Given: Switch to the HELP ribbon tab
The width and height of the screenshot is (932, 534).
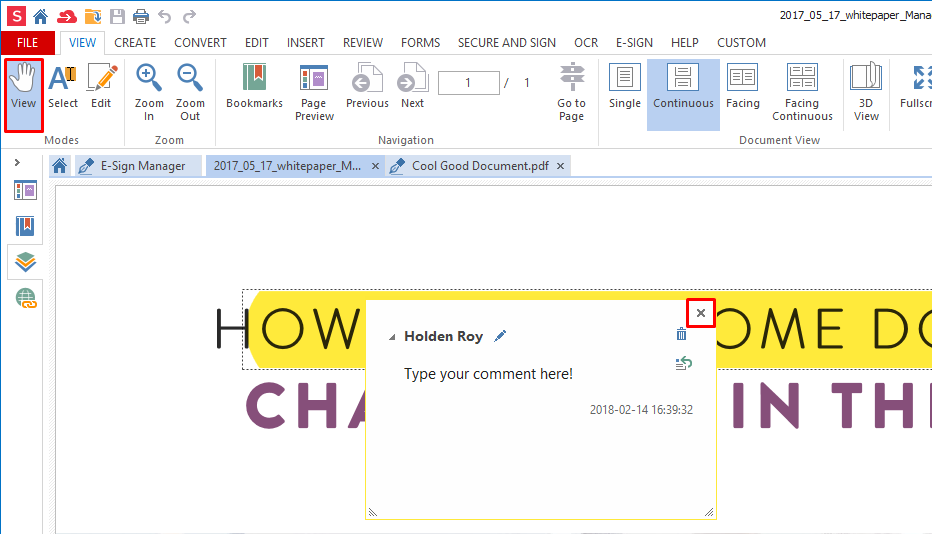Looking at the screenshot, I should 685,43.
